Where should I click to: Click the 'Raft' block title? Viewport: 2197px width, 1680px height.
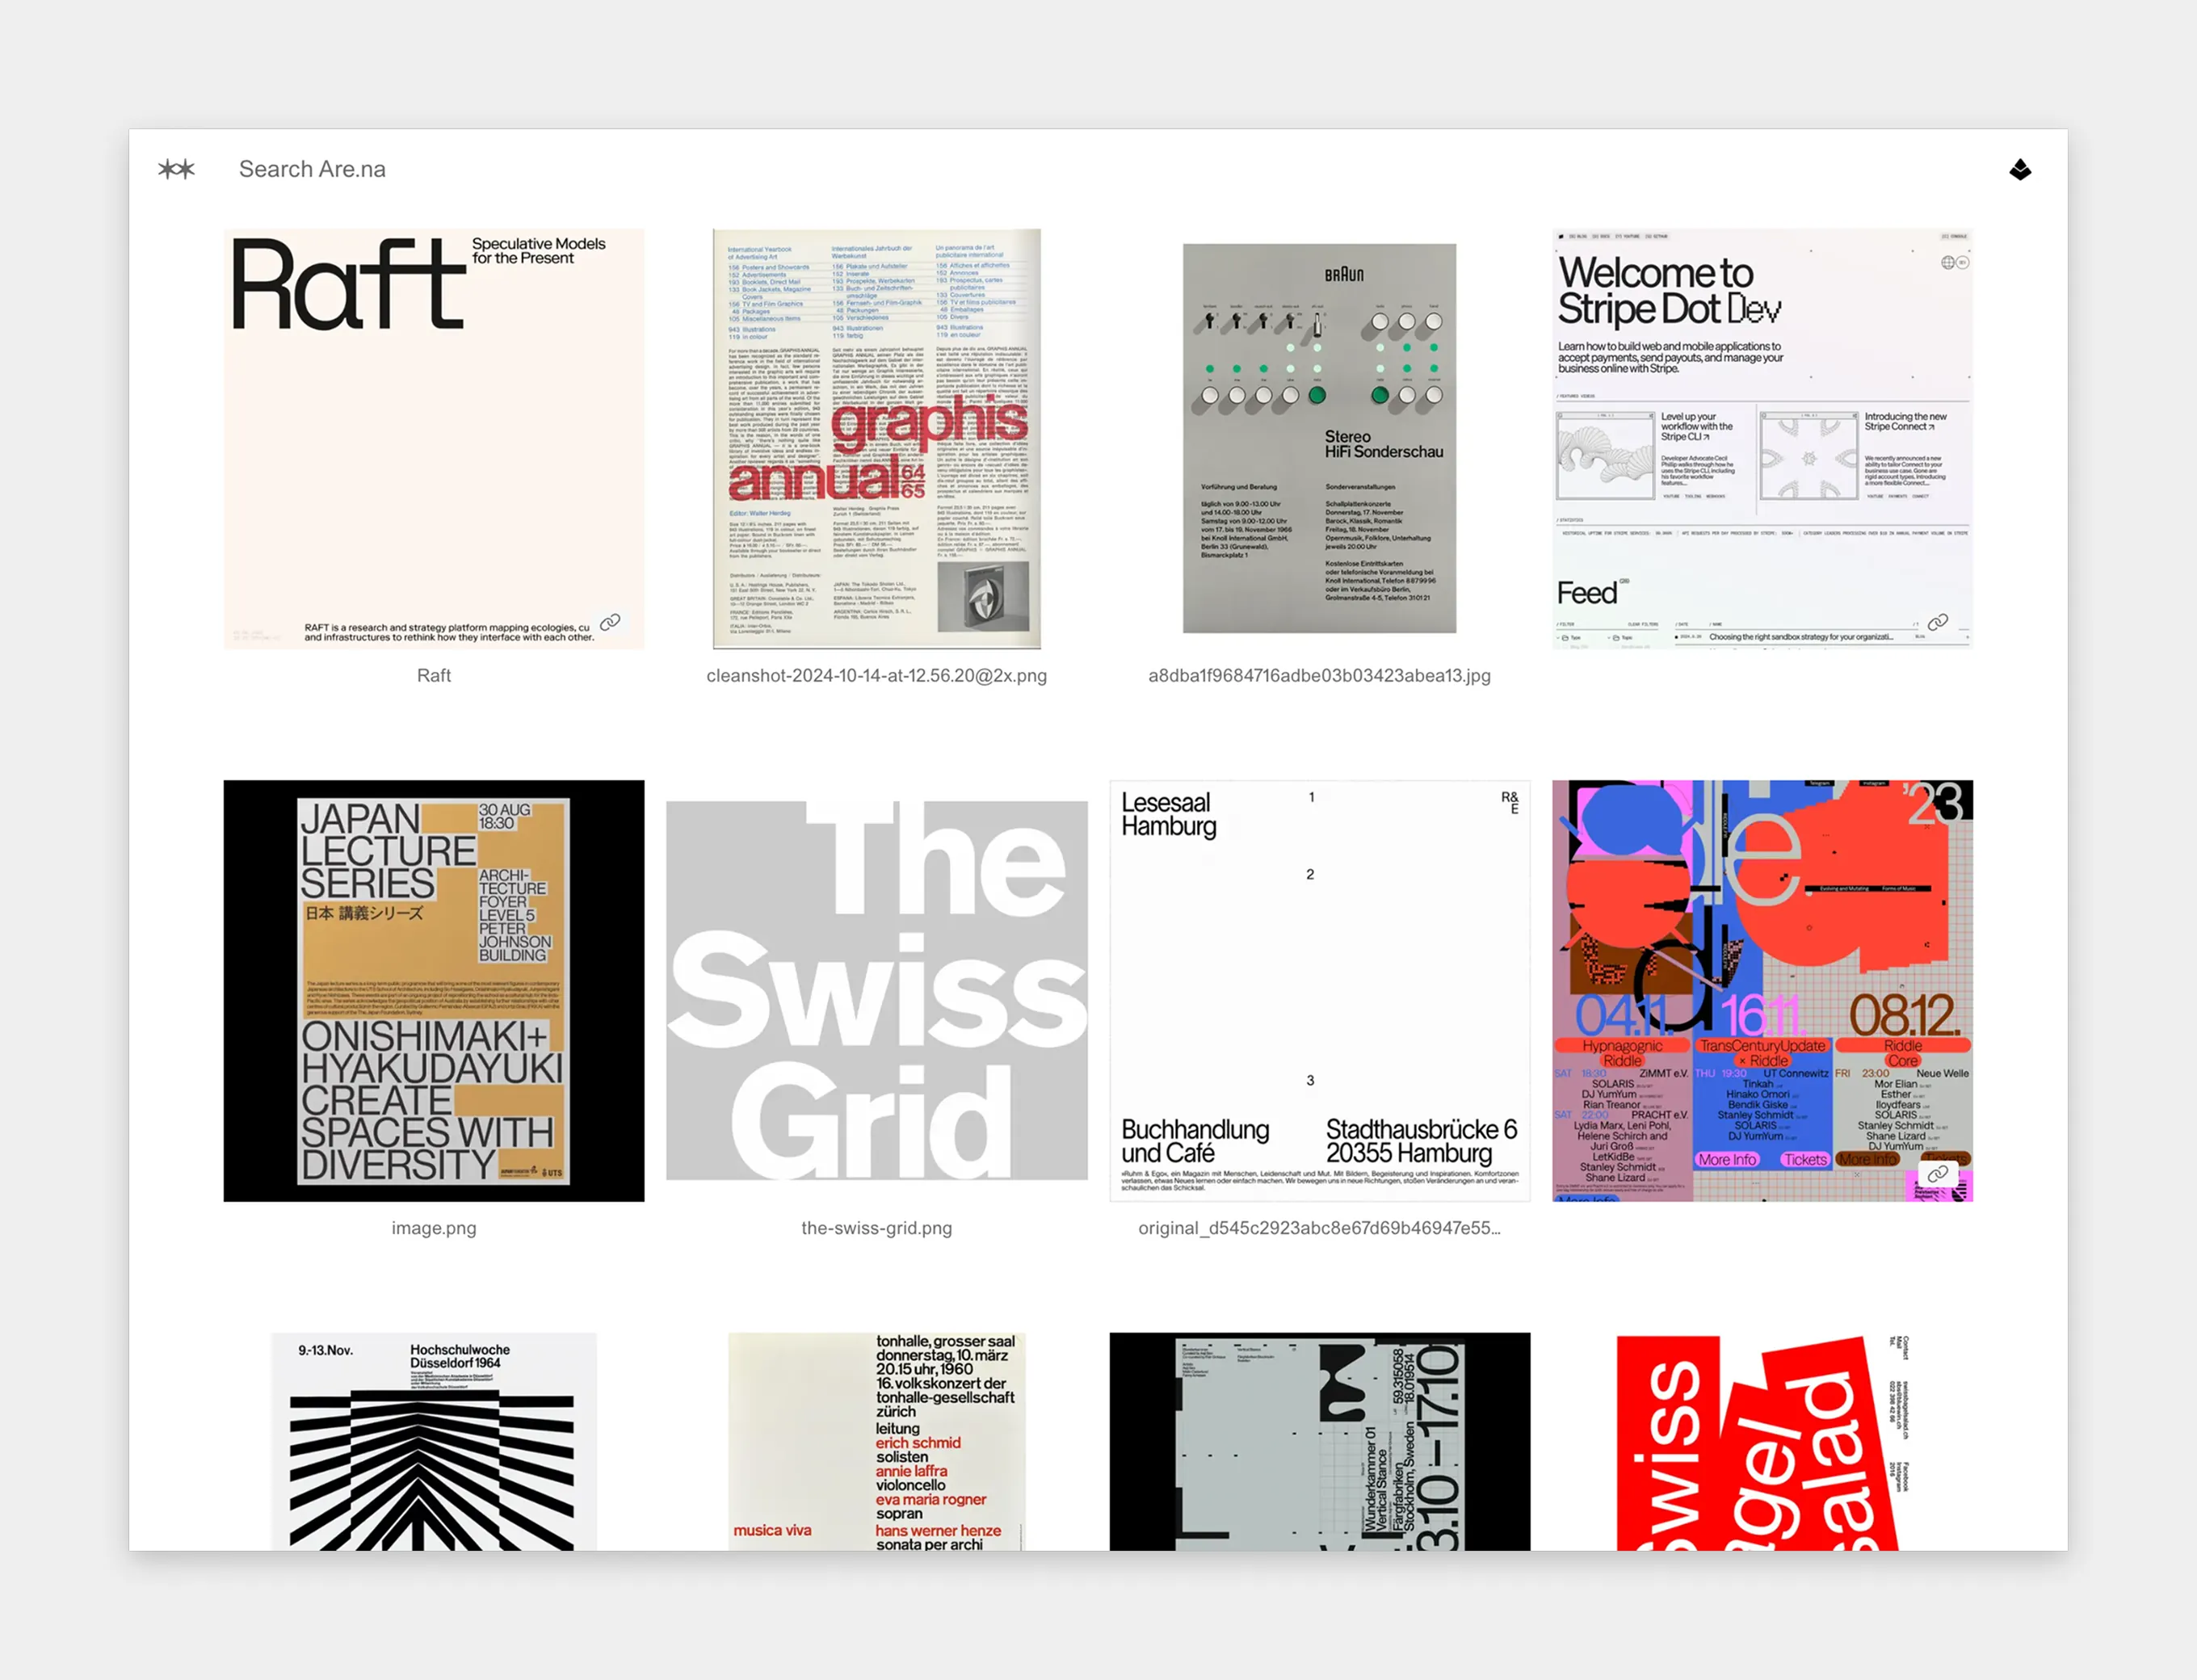point(434,676)
